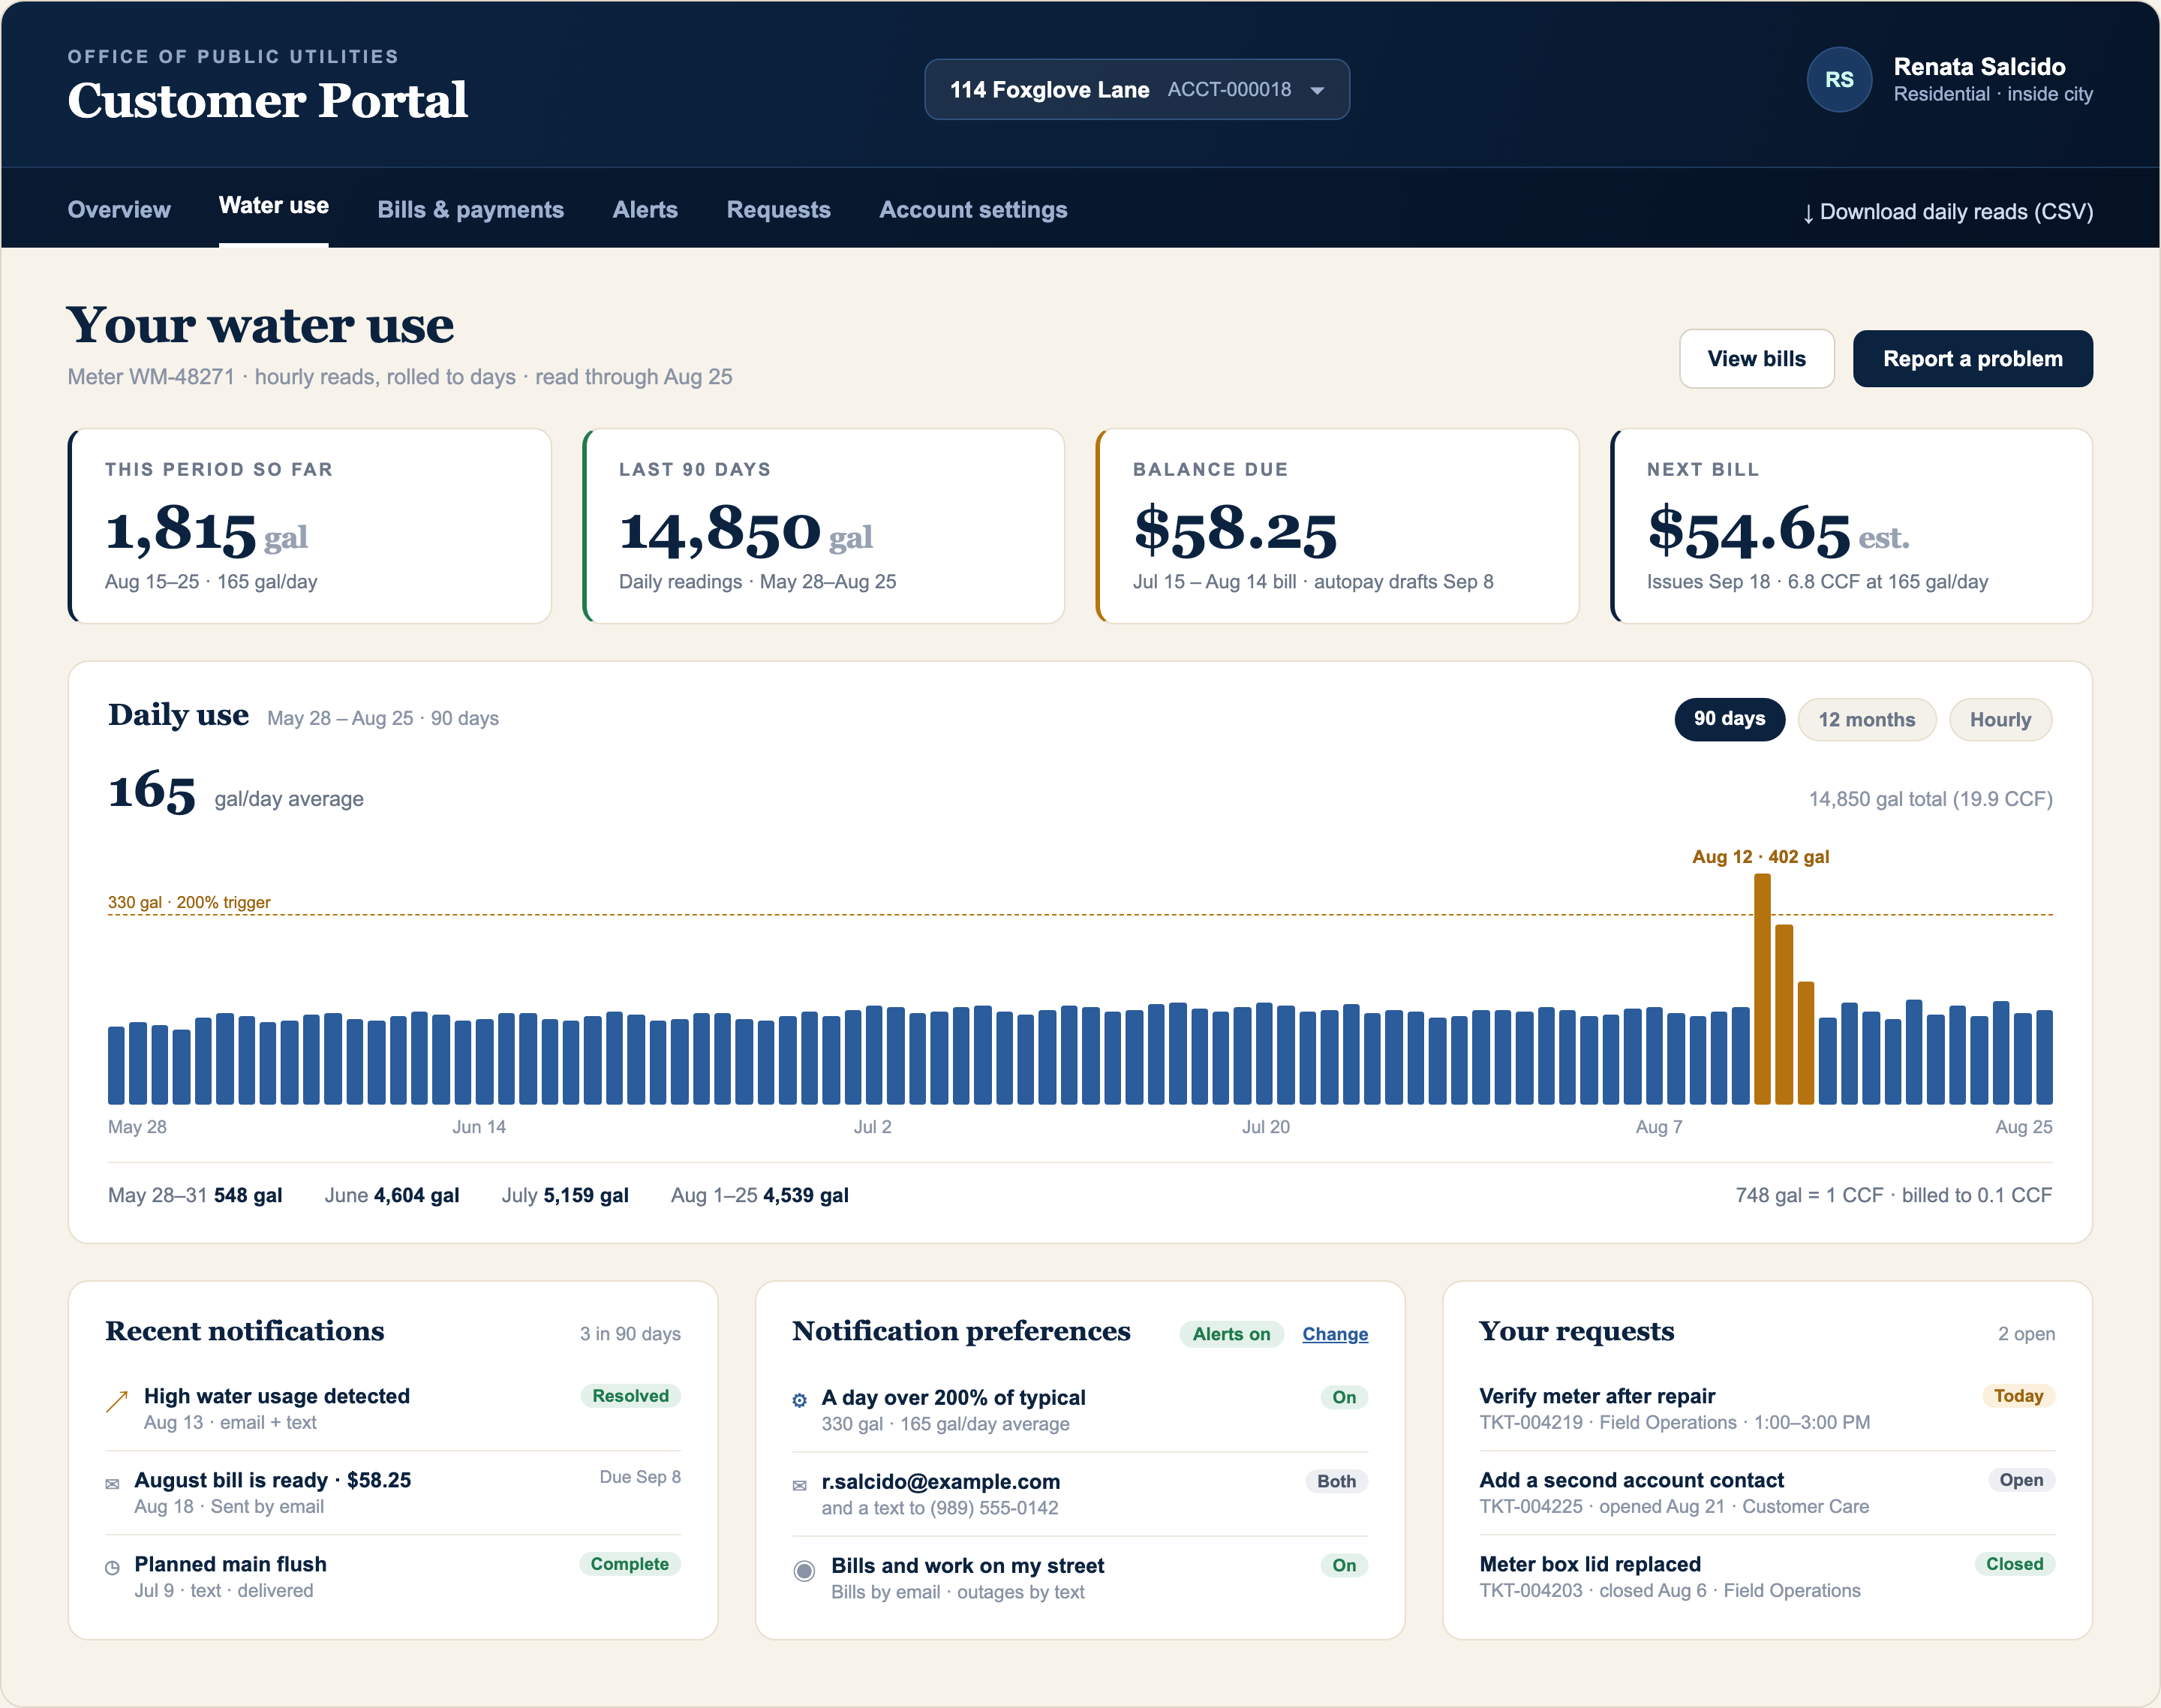The height and width of the screenshot is (1708, 2161).
Task: Click the View bills button
Action: [x=1756, y=359]
